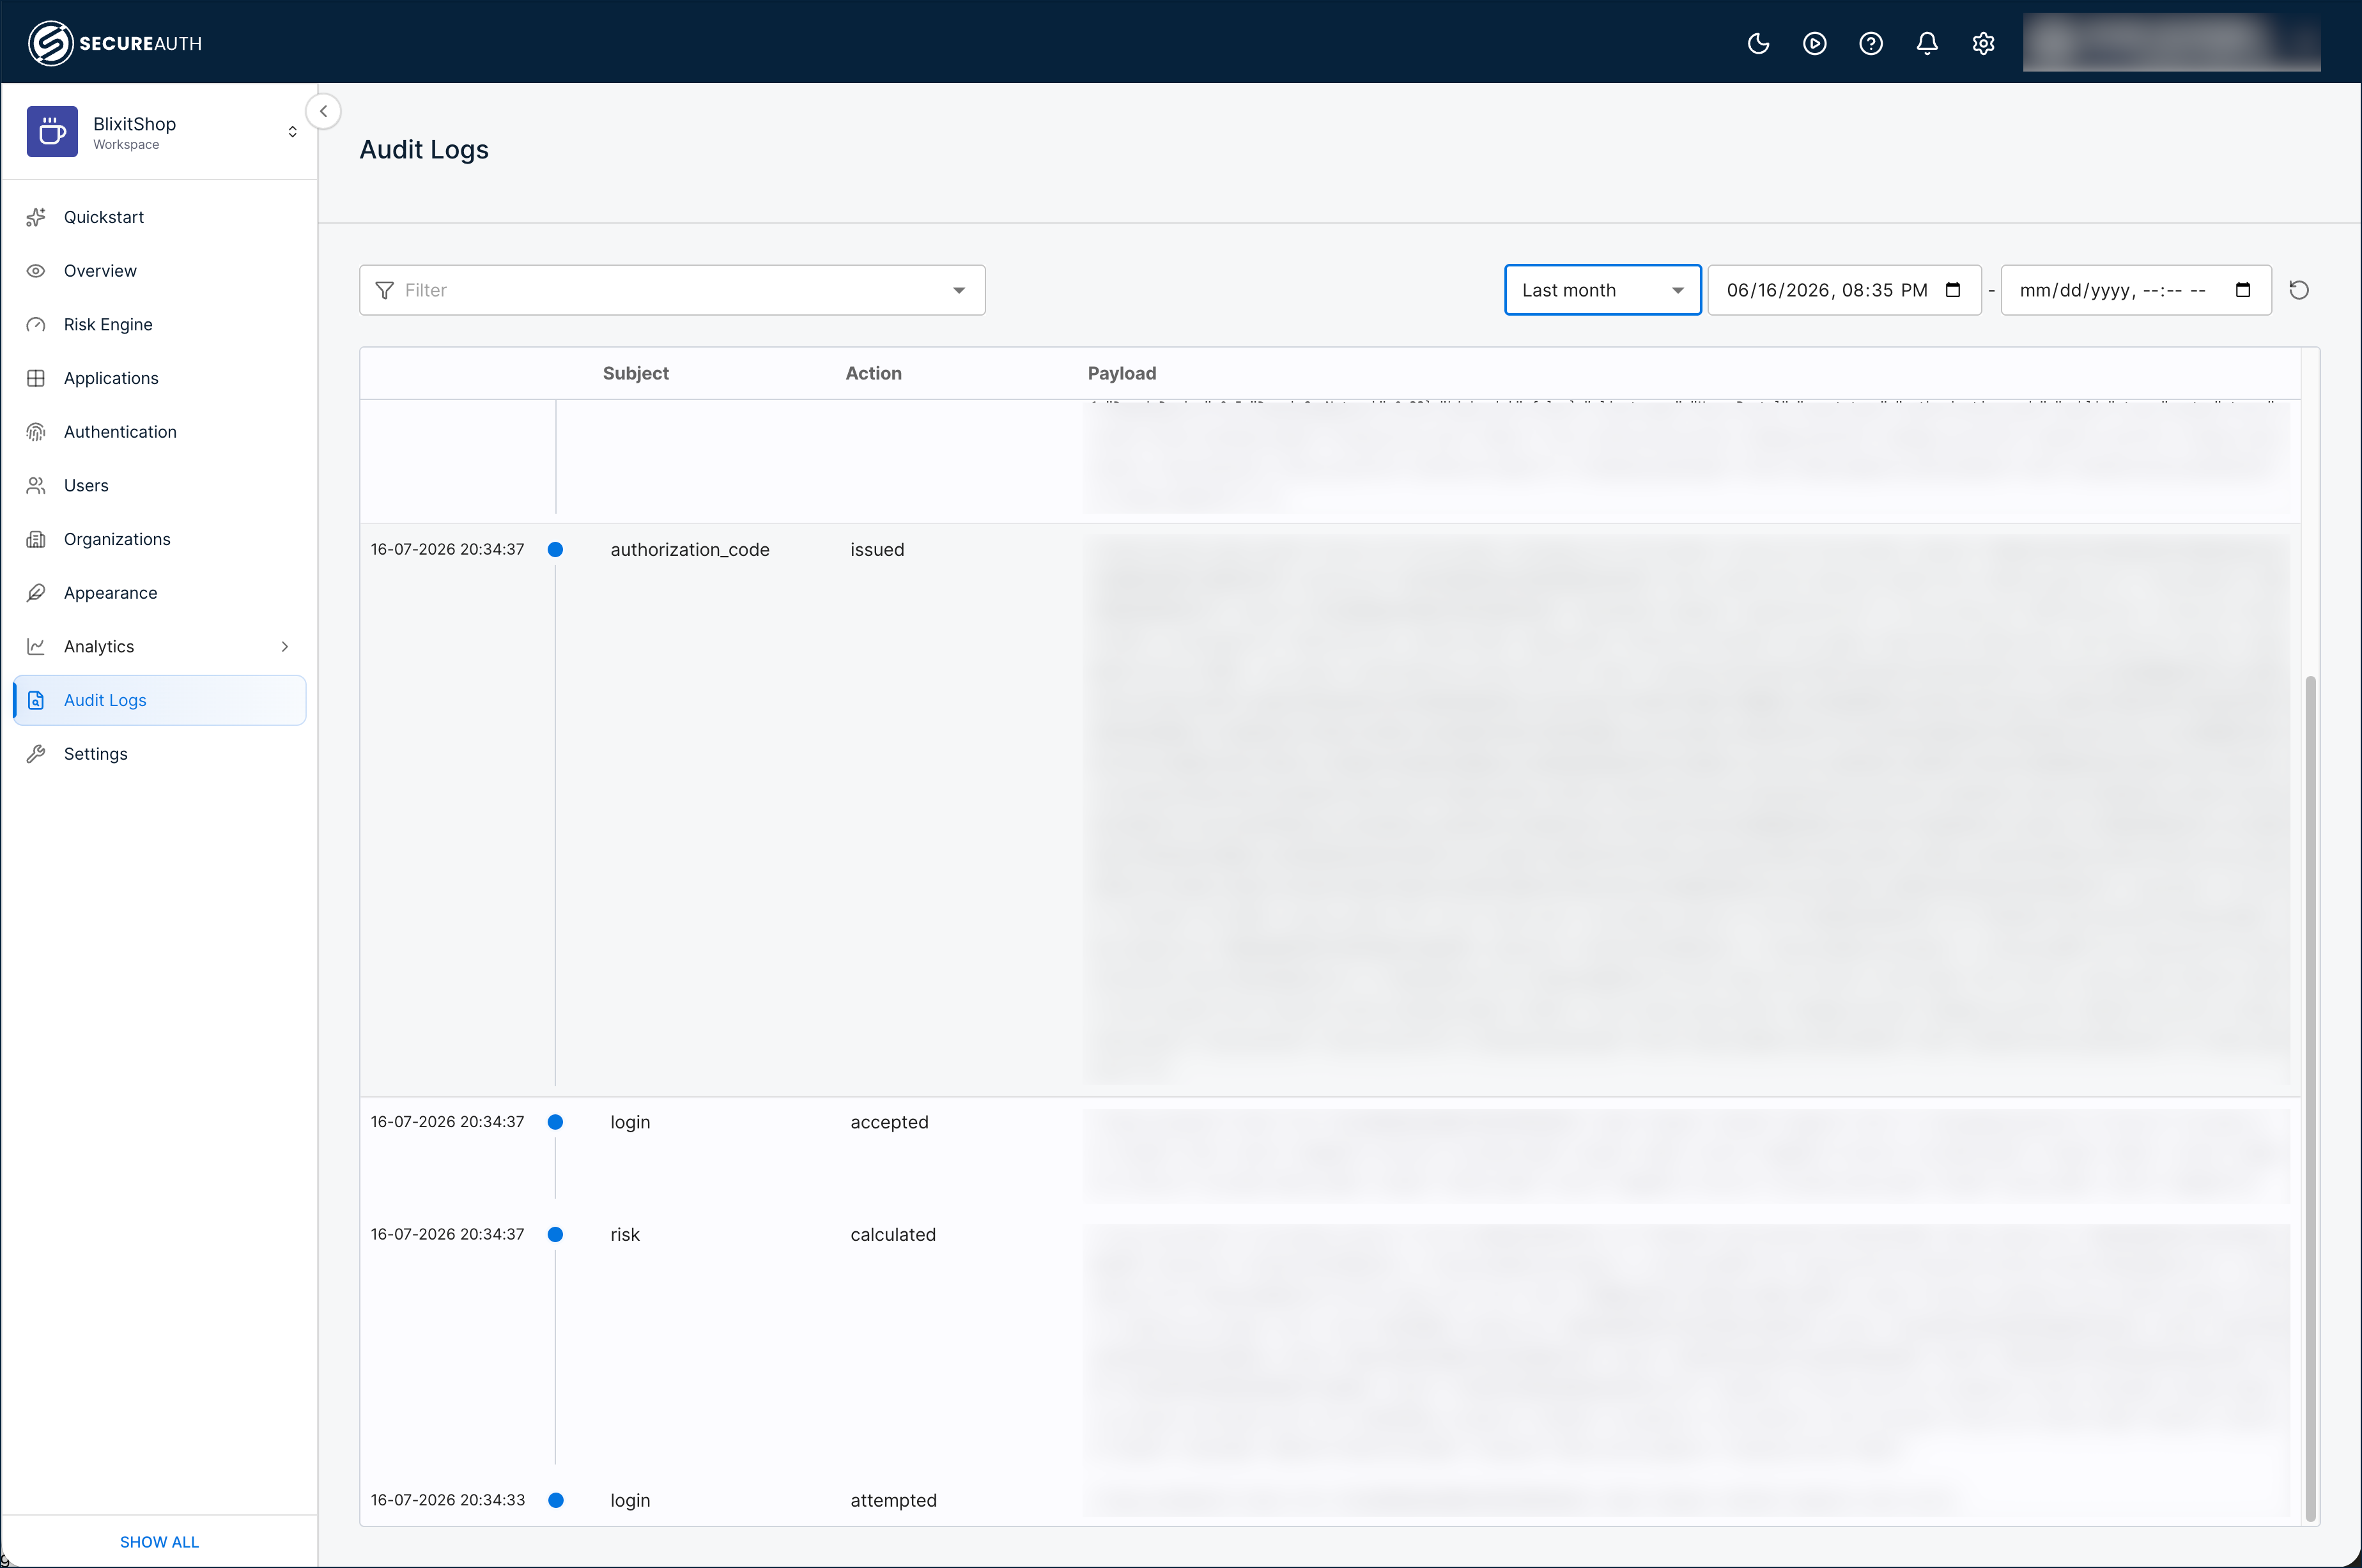The width and height of the screenshot is (2362, 1568).
Task: Open the play tutorial icon
Action: click(x=1814, y=43)
